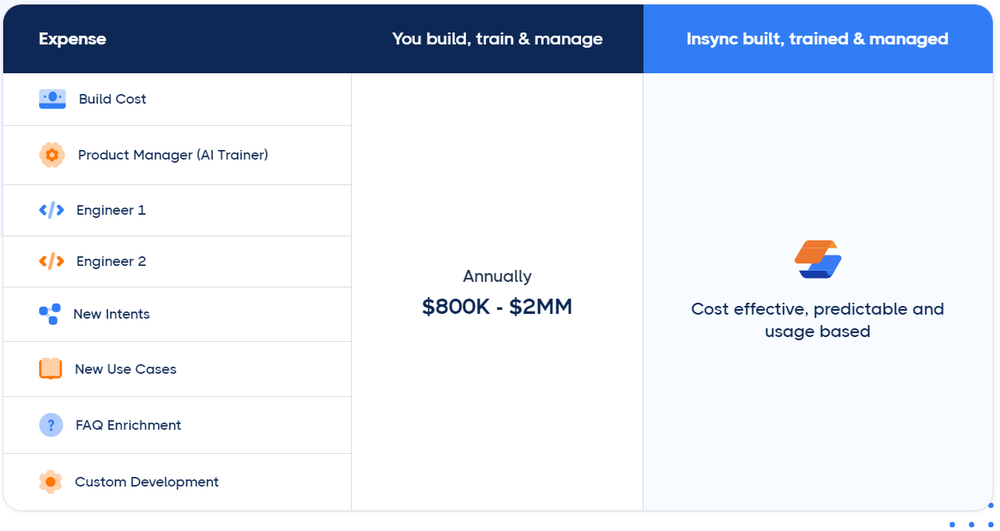Click the three dots at bottom right

click(971, 525)
